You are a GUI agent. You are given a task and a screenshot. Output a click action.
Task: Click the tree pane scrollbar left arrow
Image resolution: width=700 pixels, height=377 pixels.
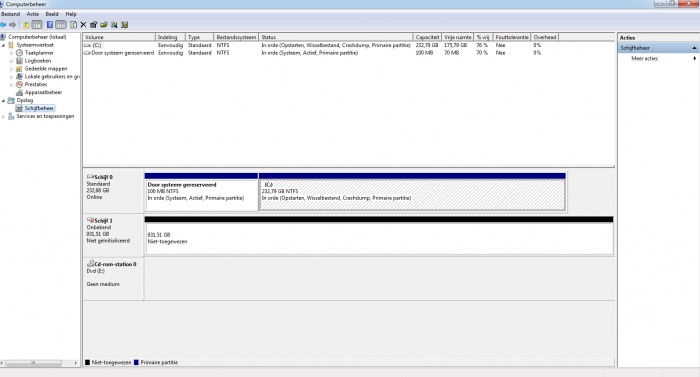(3, 363)
